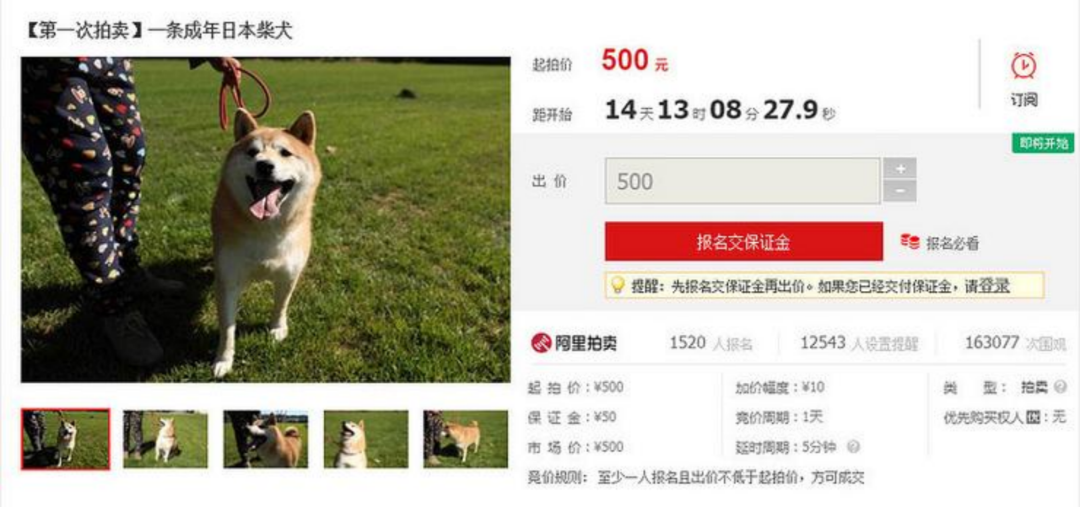Click the 500 bid amount input field
Screen dimensions: 1080x507
coord(742,181)
